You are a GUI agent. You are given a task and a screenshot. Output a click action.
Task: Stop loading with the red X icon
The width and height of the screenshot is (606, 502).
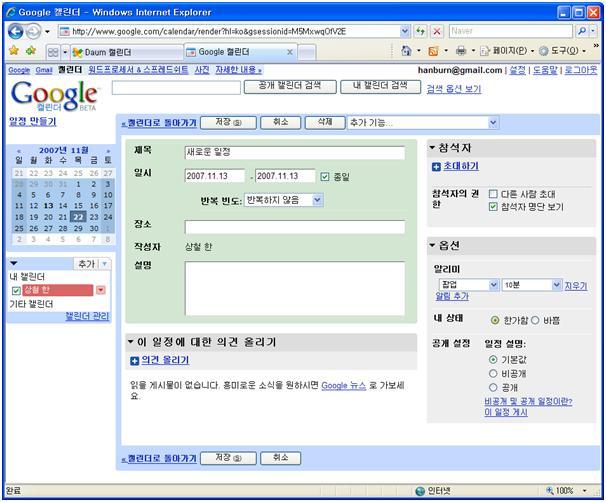(x=437, y=31)
